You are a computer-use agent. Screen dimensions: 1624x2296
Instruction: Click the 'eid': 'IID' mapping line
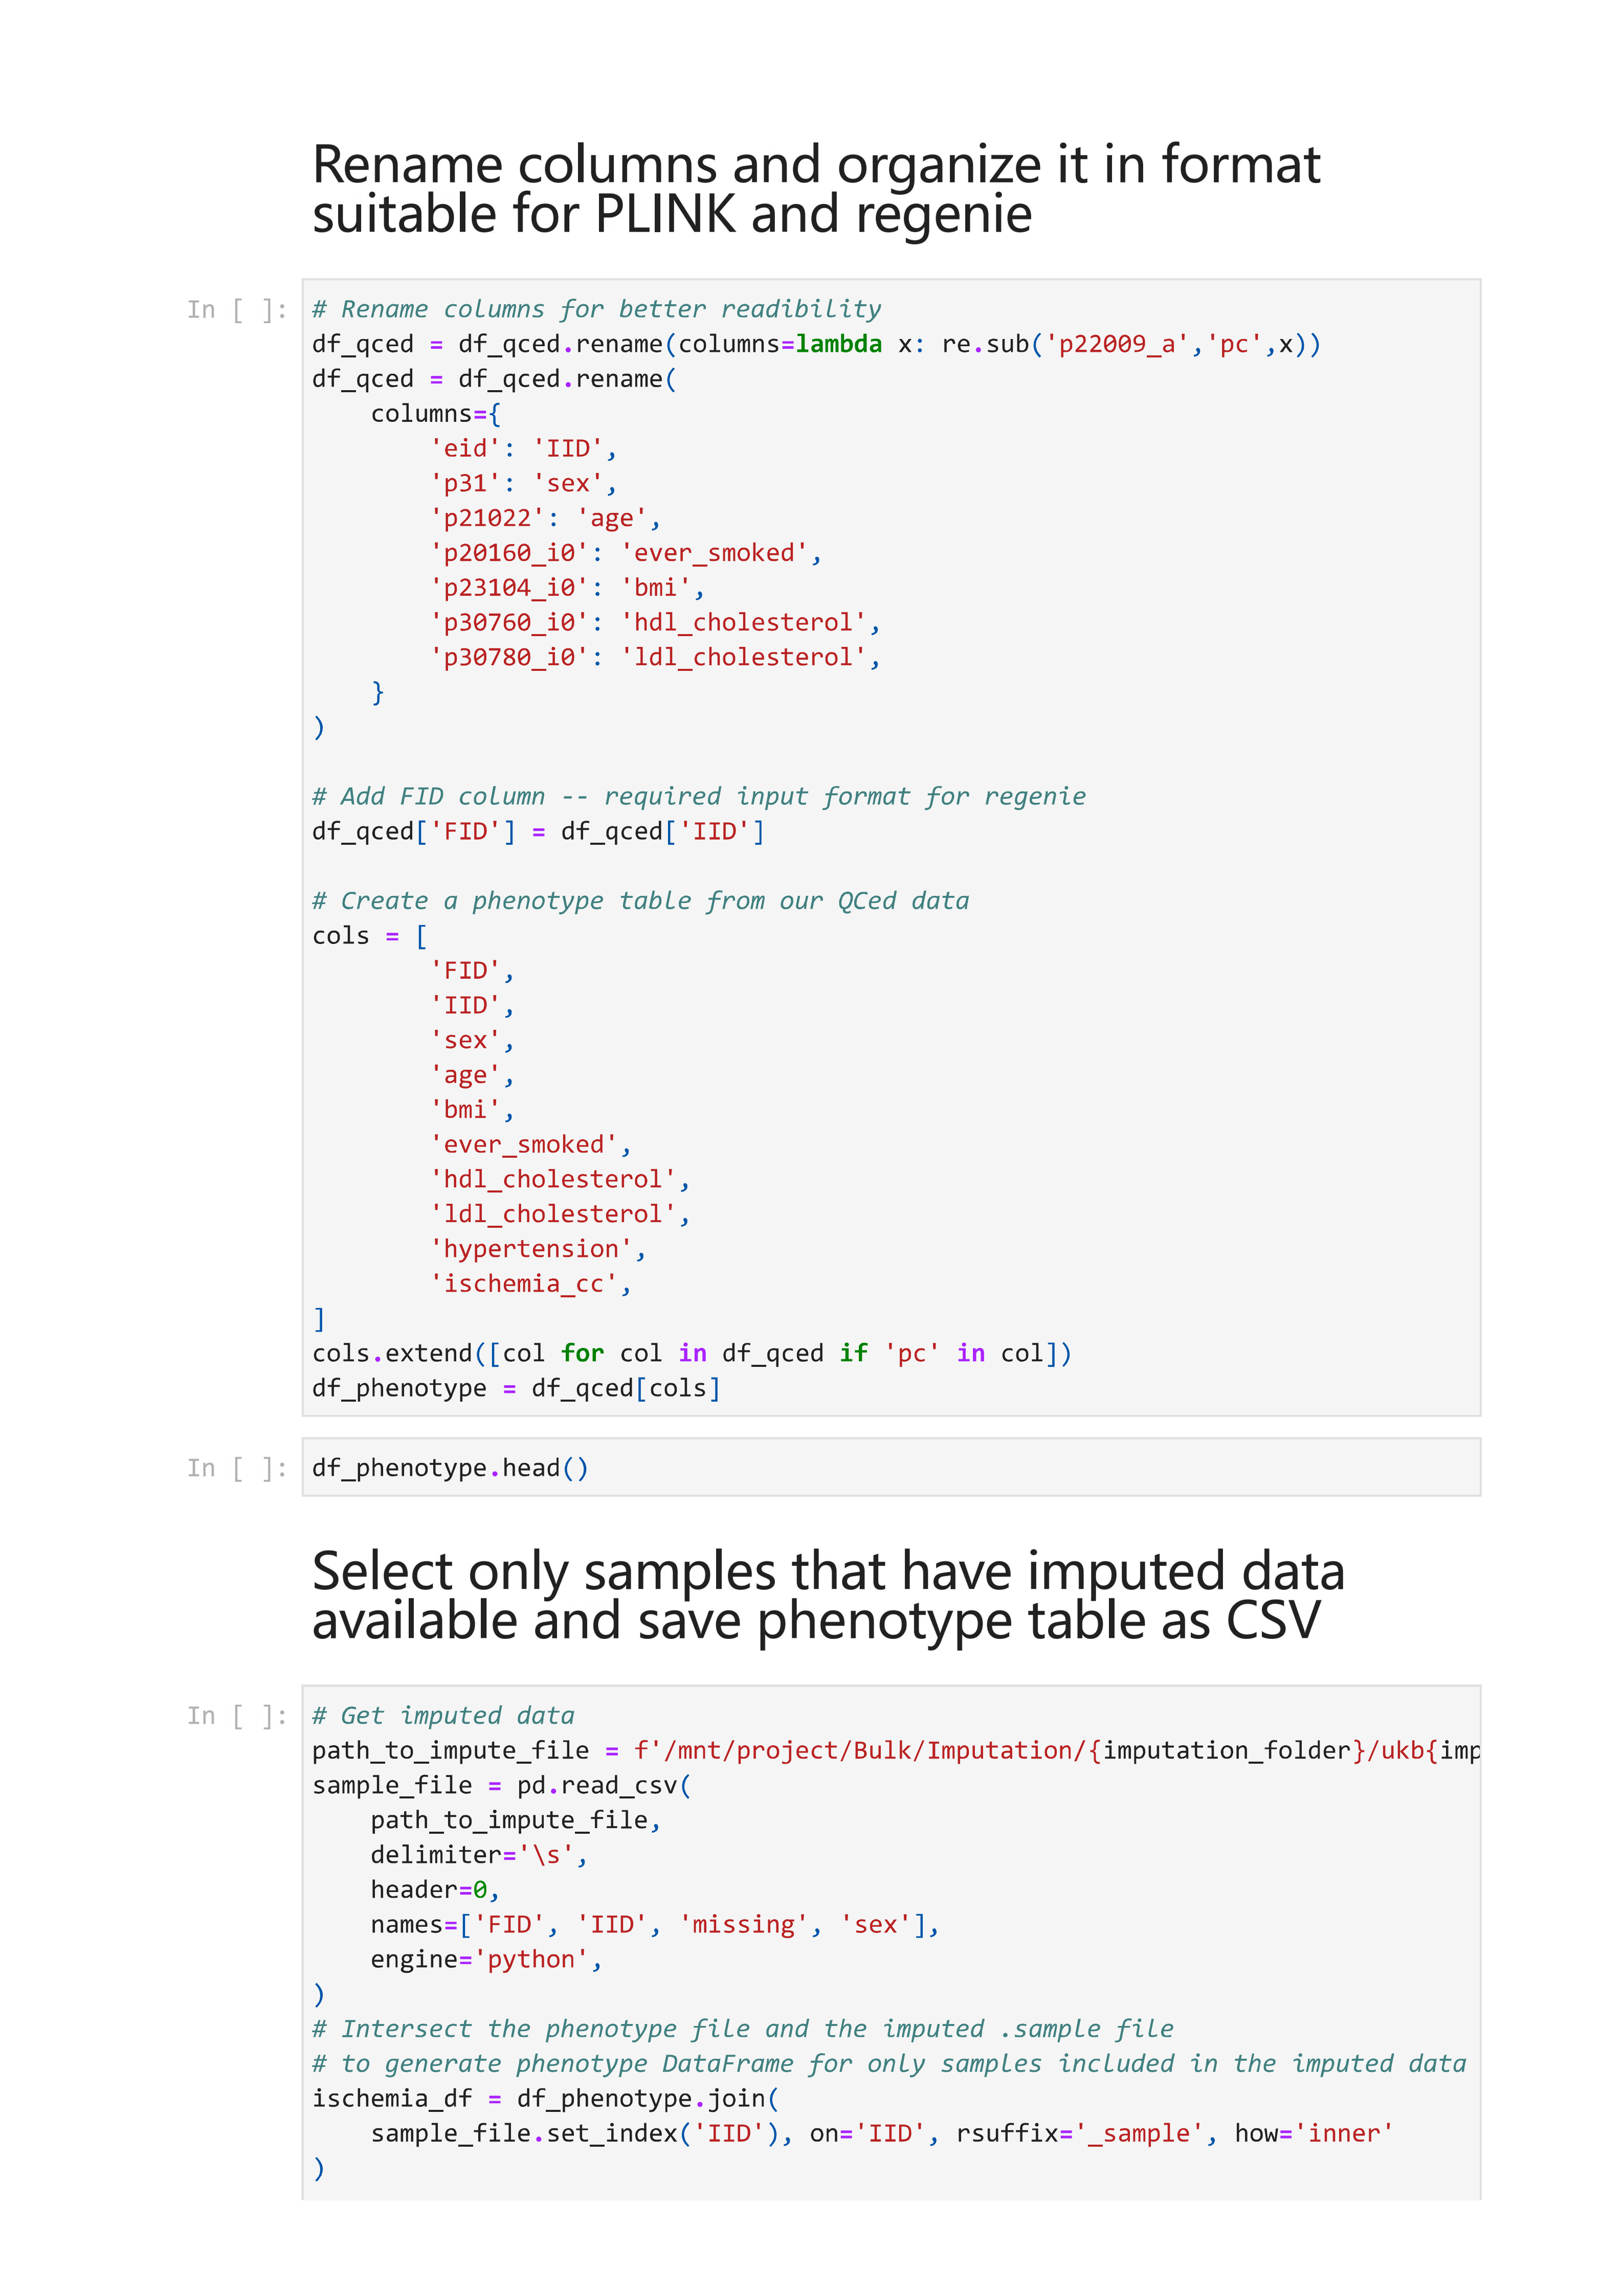click(x=523, y=449)
